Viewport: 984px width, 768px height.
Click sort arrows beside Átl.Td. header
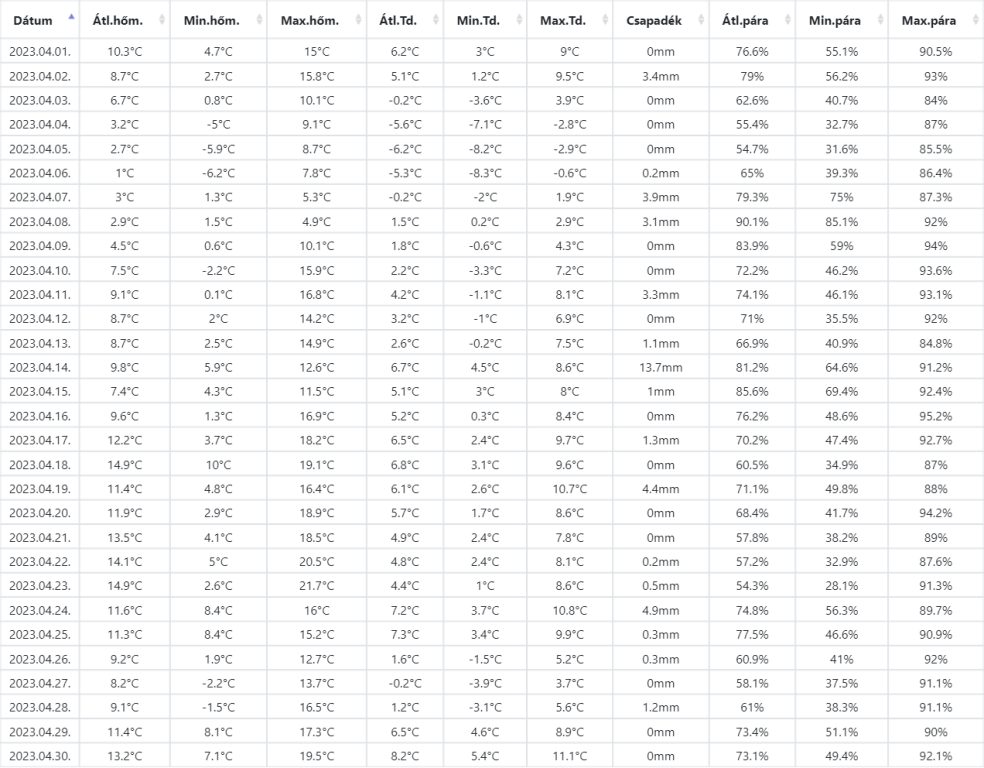pos(436,20)
